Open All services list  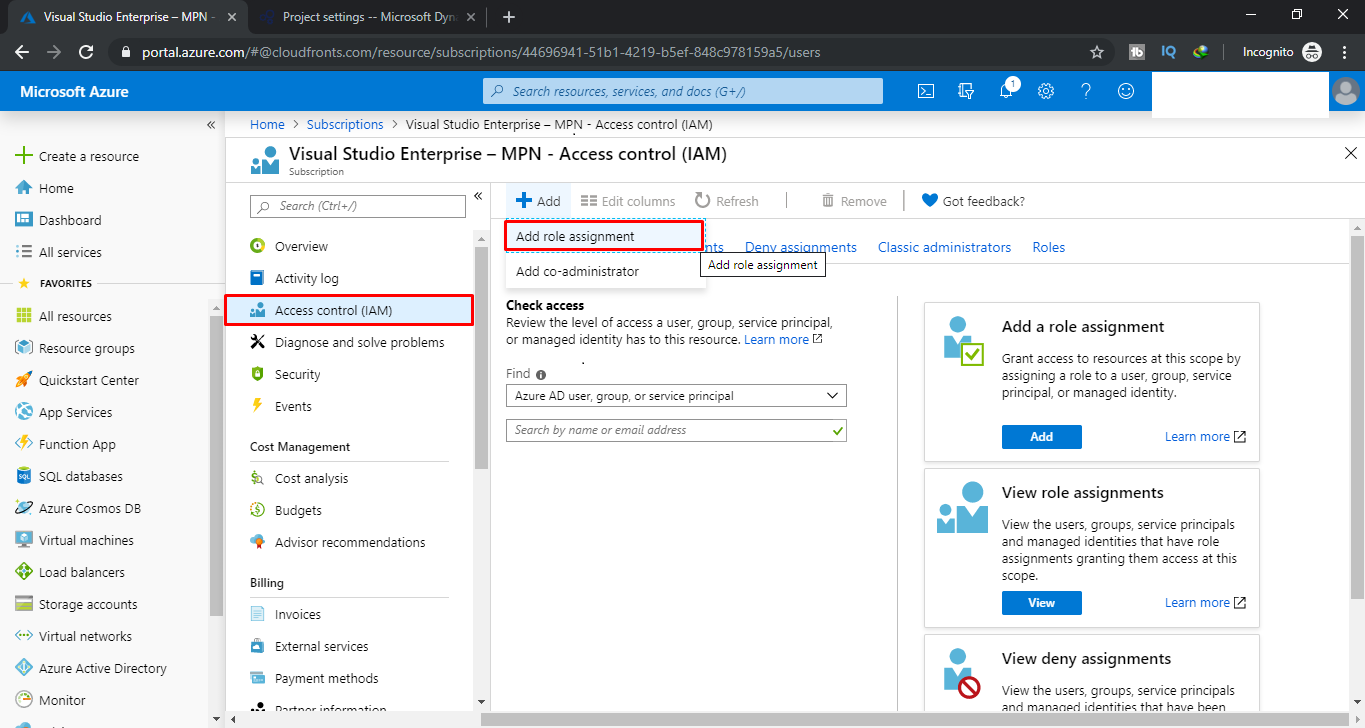59,252
